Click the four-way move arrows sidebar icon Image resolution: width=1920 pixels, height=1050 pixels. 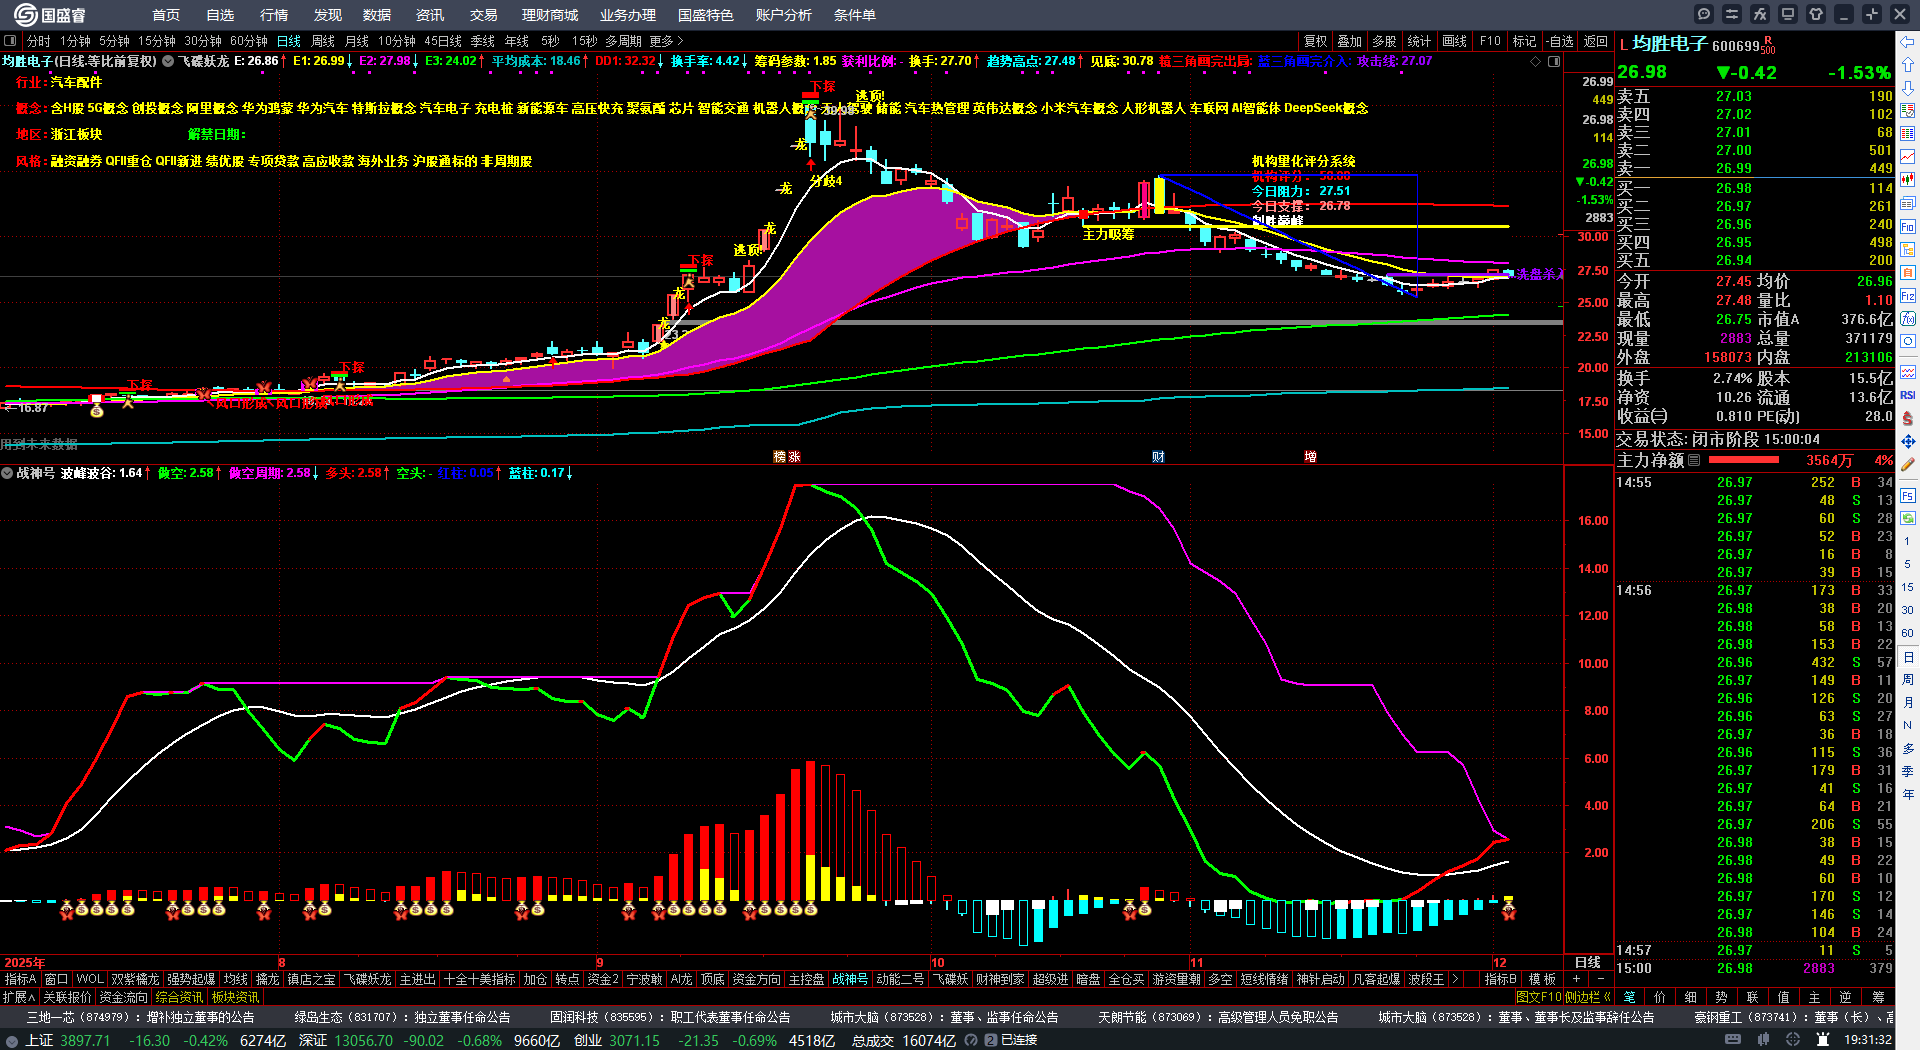coord(1908,441)
